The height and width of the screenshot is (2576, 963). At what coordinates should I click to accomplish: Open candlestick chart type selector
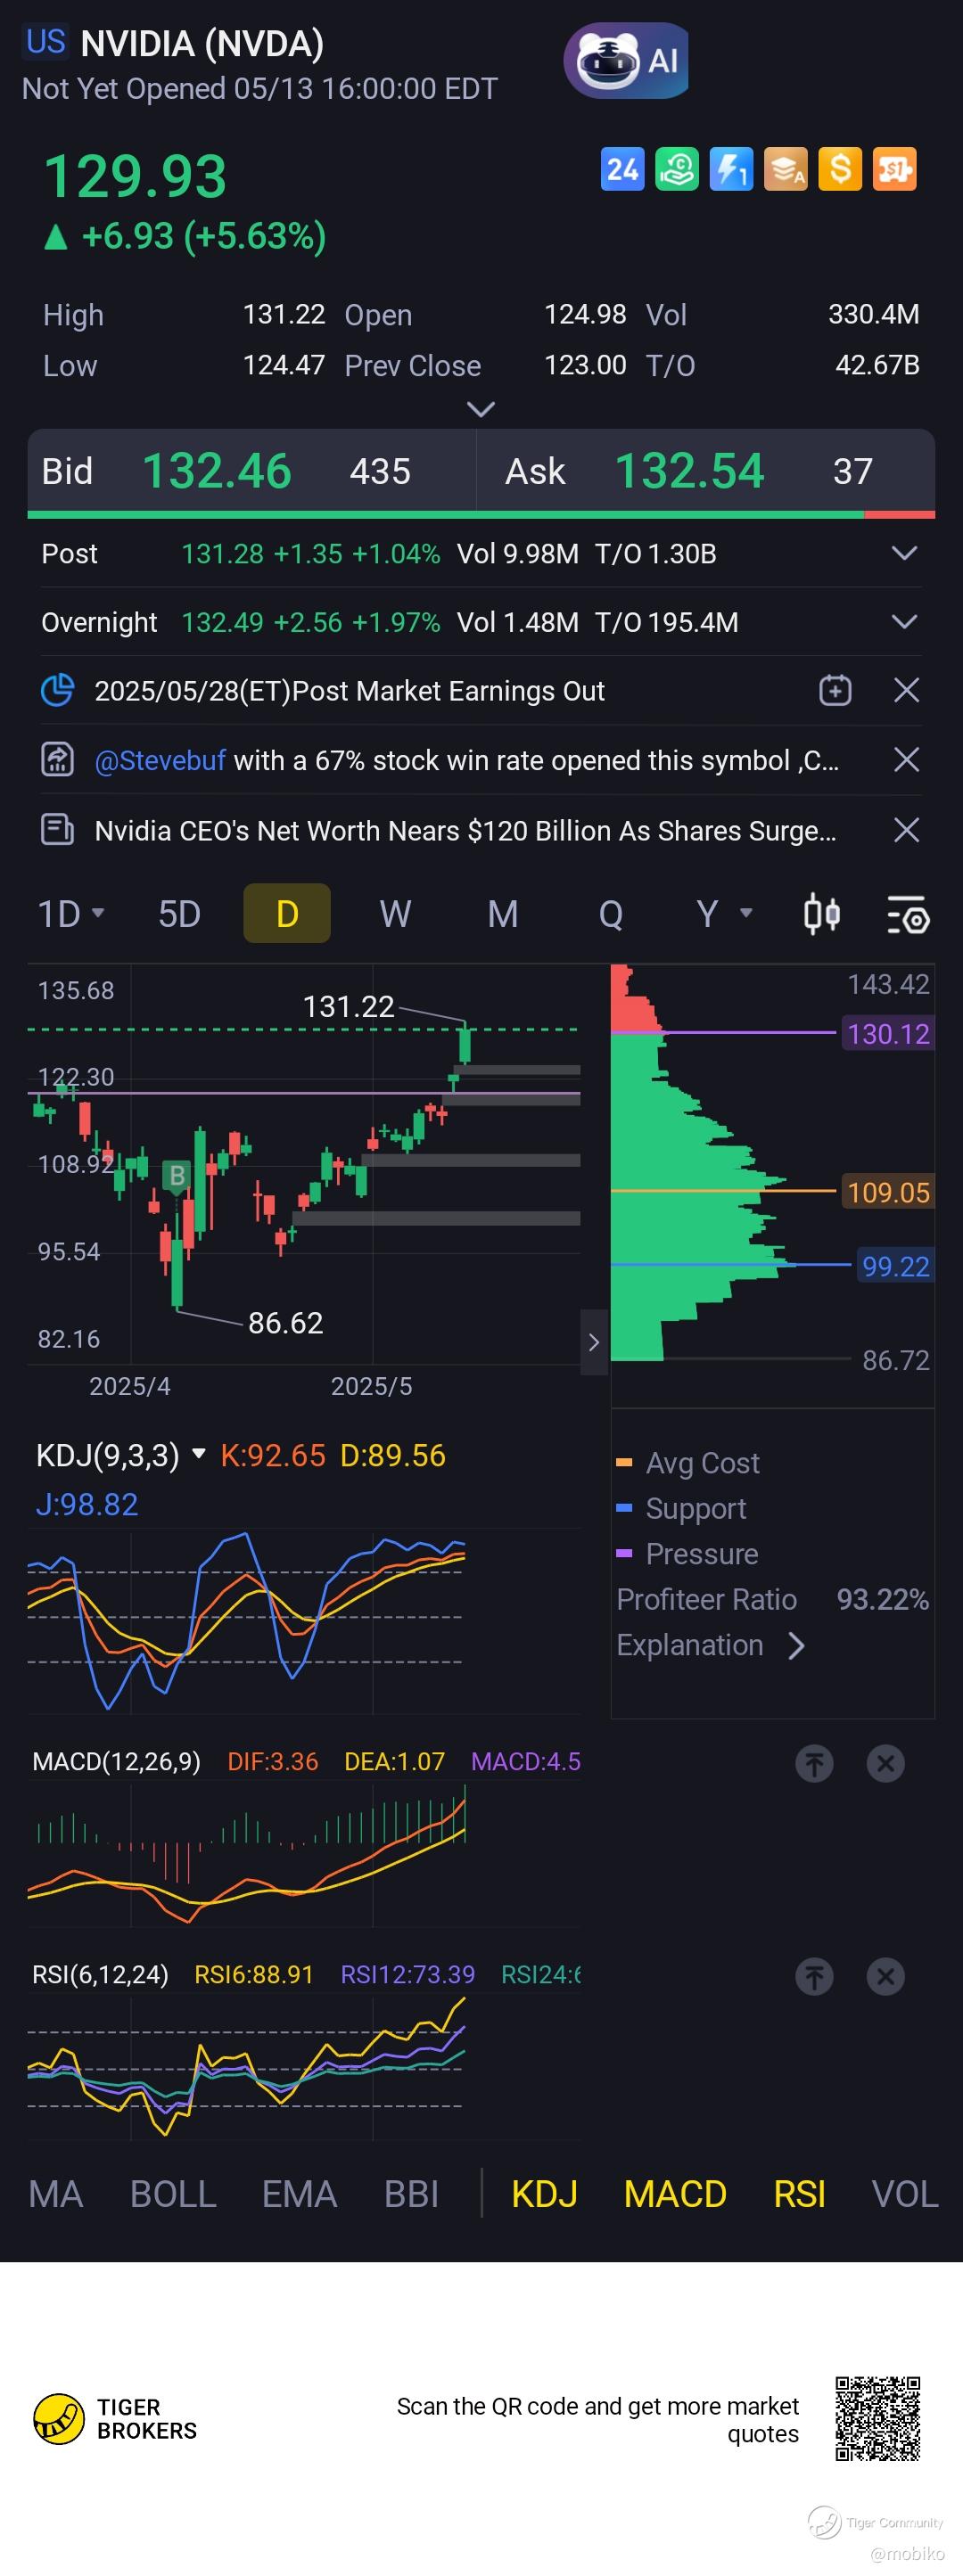coord(822,914)
